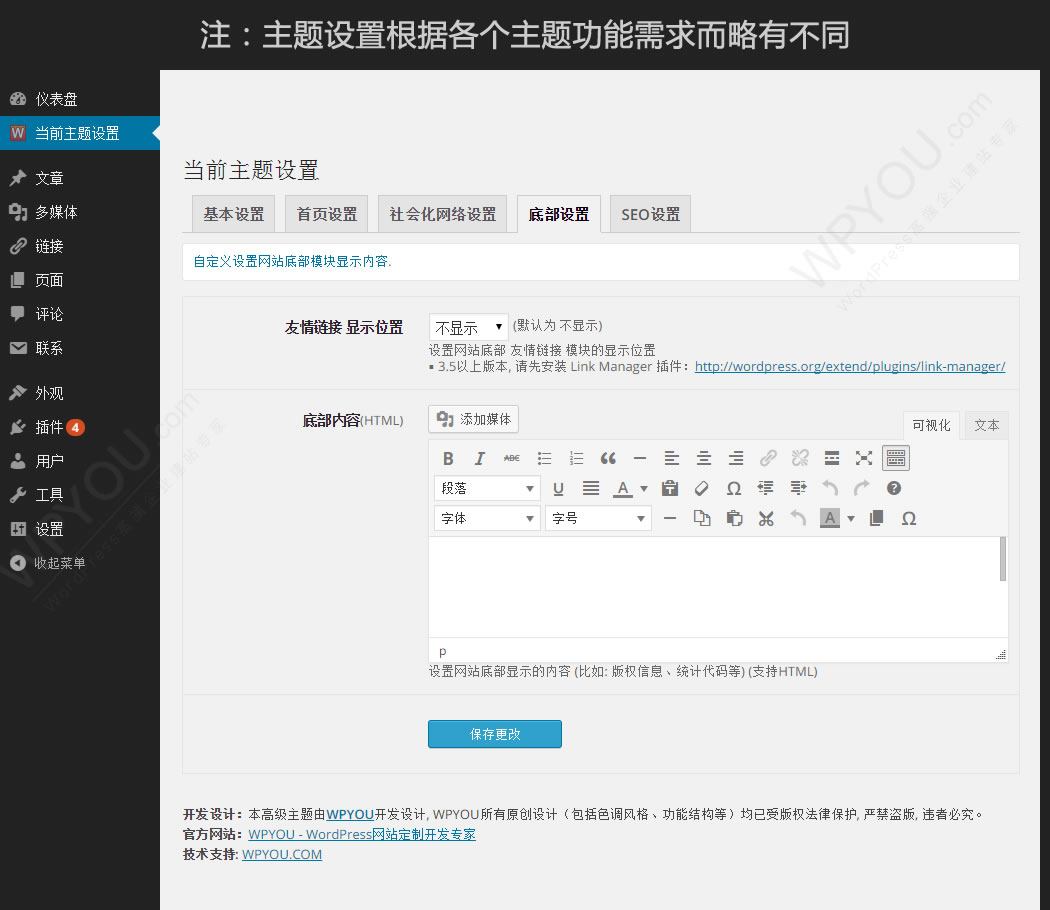Align text right in the editor

(x=736, y=458)
